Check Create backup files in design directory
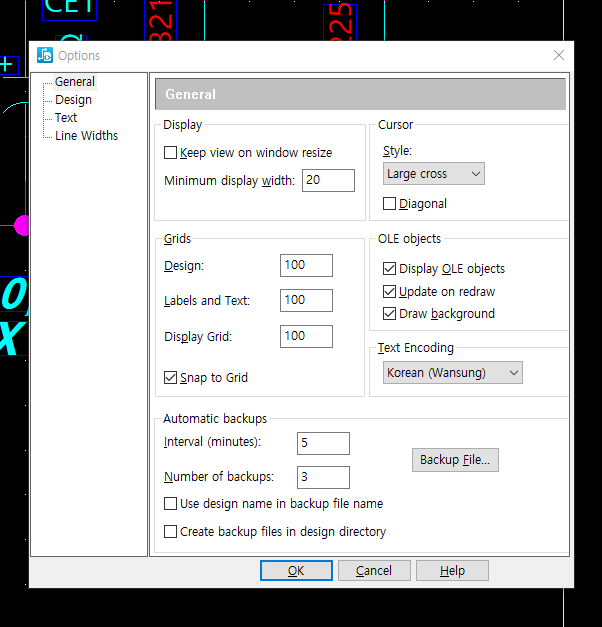602x627 pixels. tap(171, 532)
